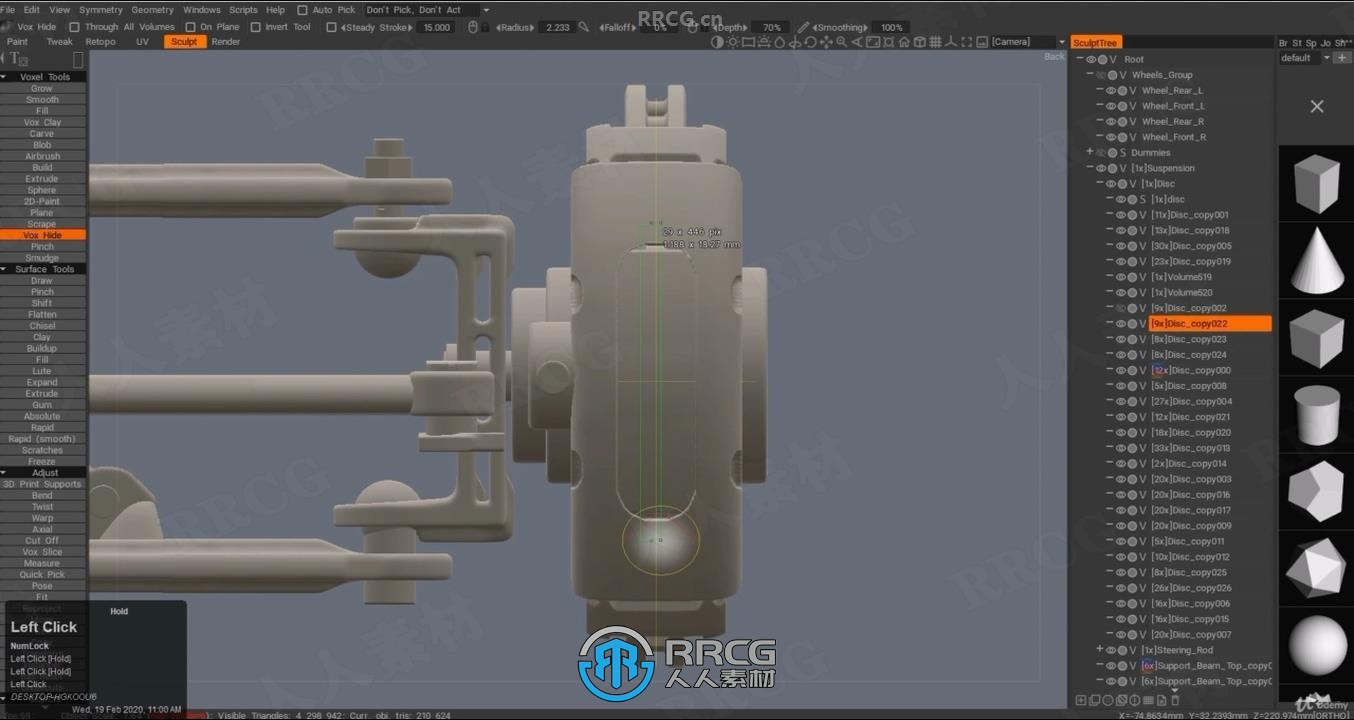Select the Chisel surface tool
This screenshot has height=720, width=1354.
(x=42, y=326)
